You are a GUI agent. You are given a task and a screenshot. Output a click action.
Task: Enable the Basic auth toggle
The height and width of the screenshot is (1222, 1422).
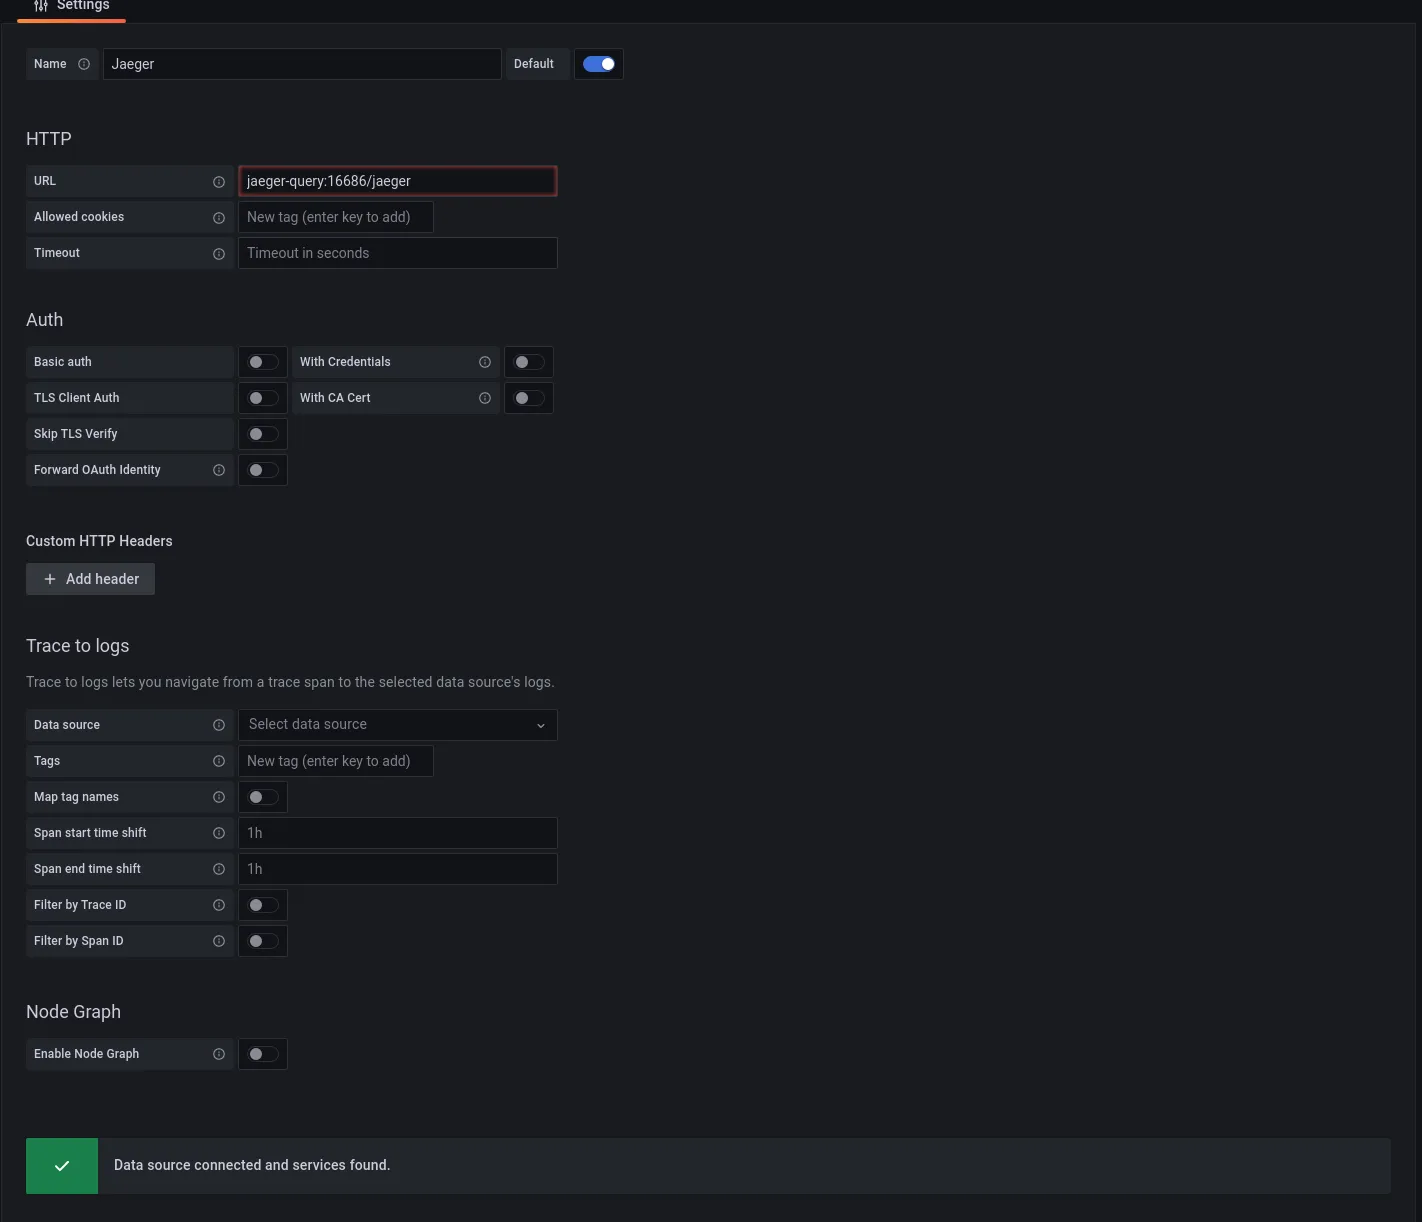(x=263, y=362)
